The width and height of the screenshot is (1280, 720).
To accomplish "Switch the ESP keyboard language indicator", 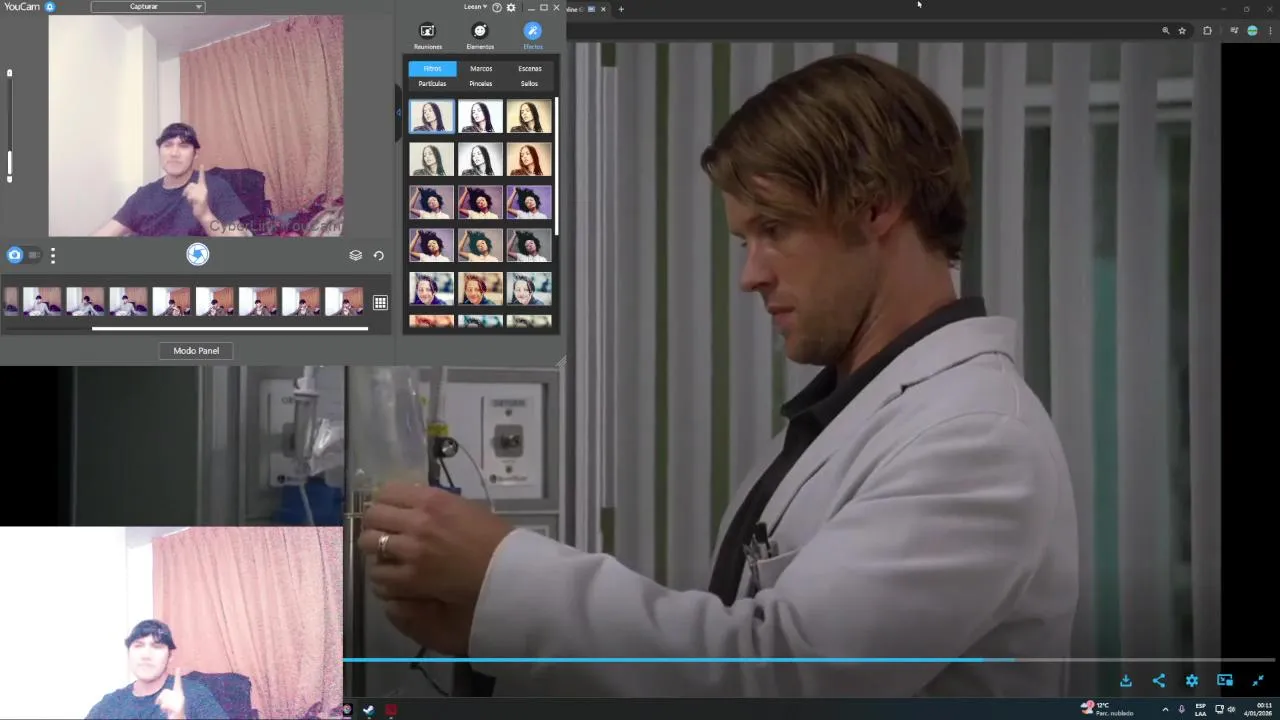I will click(1201, 710).
